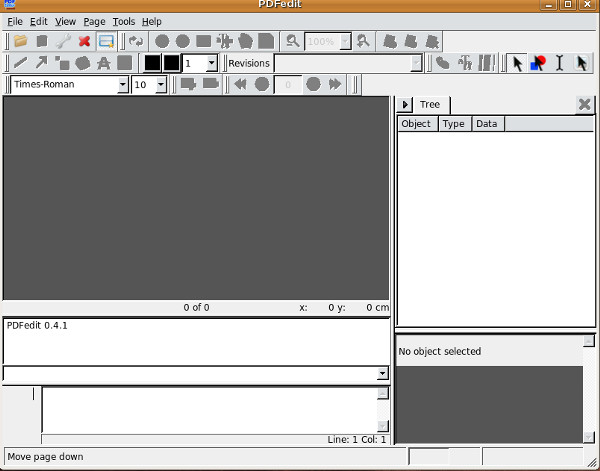Viewport: 600px width, 471px height.
Task: Click the first black color swatch
Action: pos(152,63)
